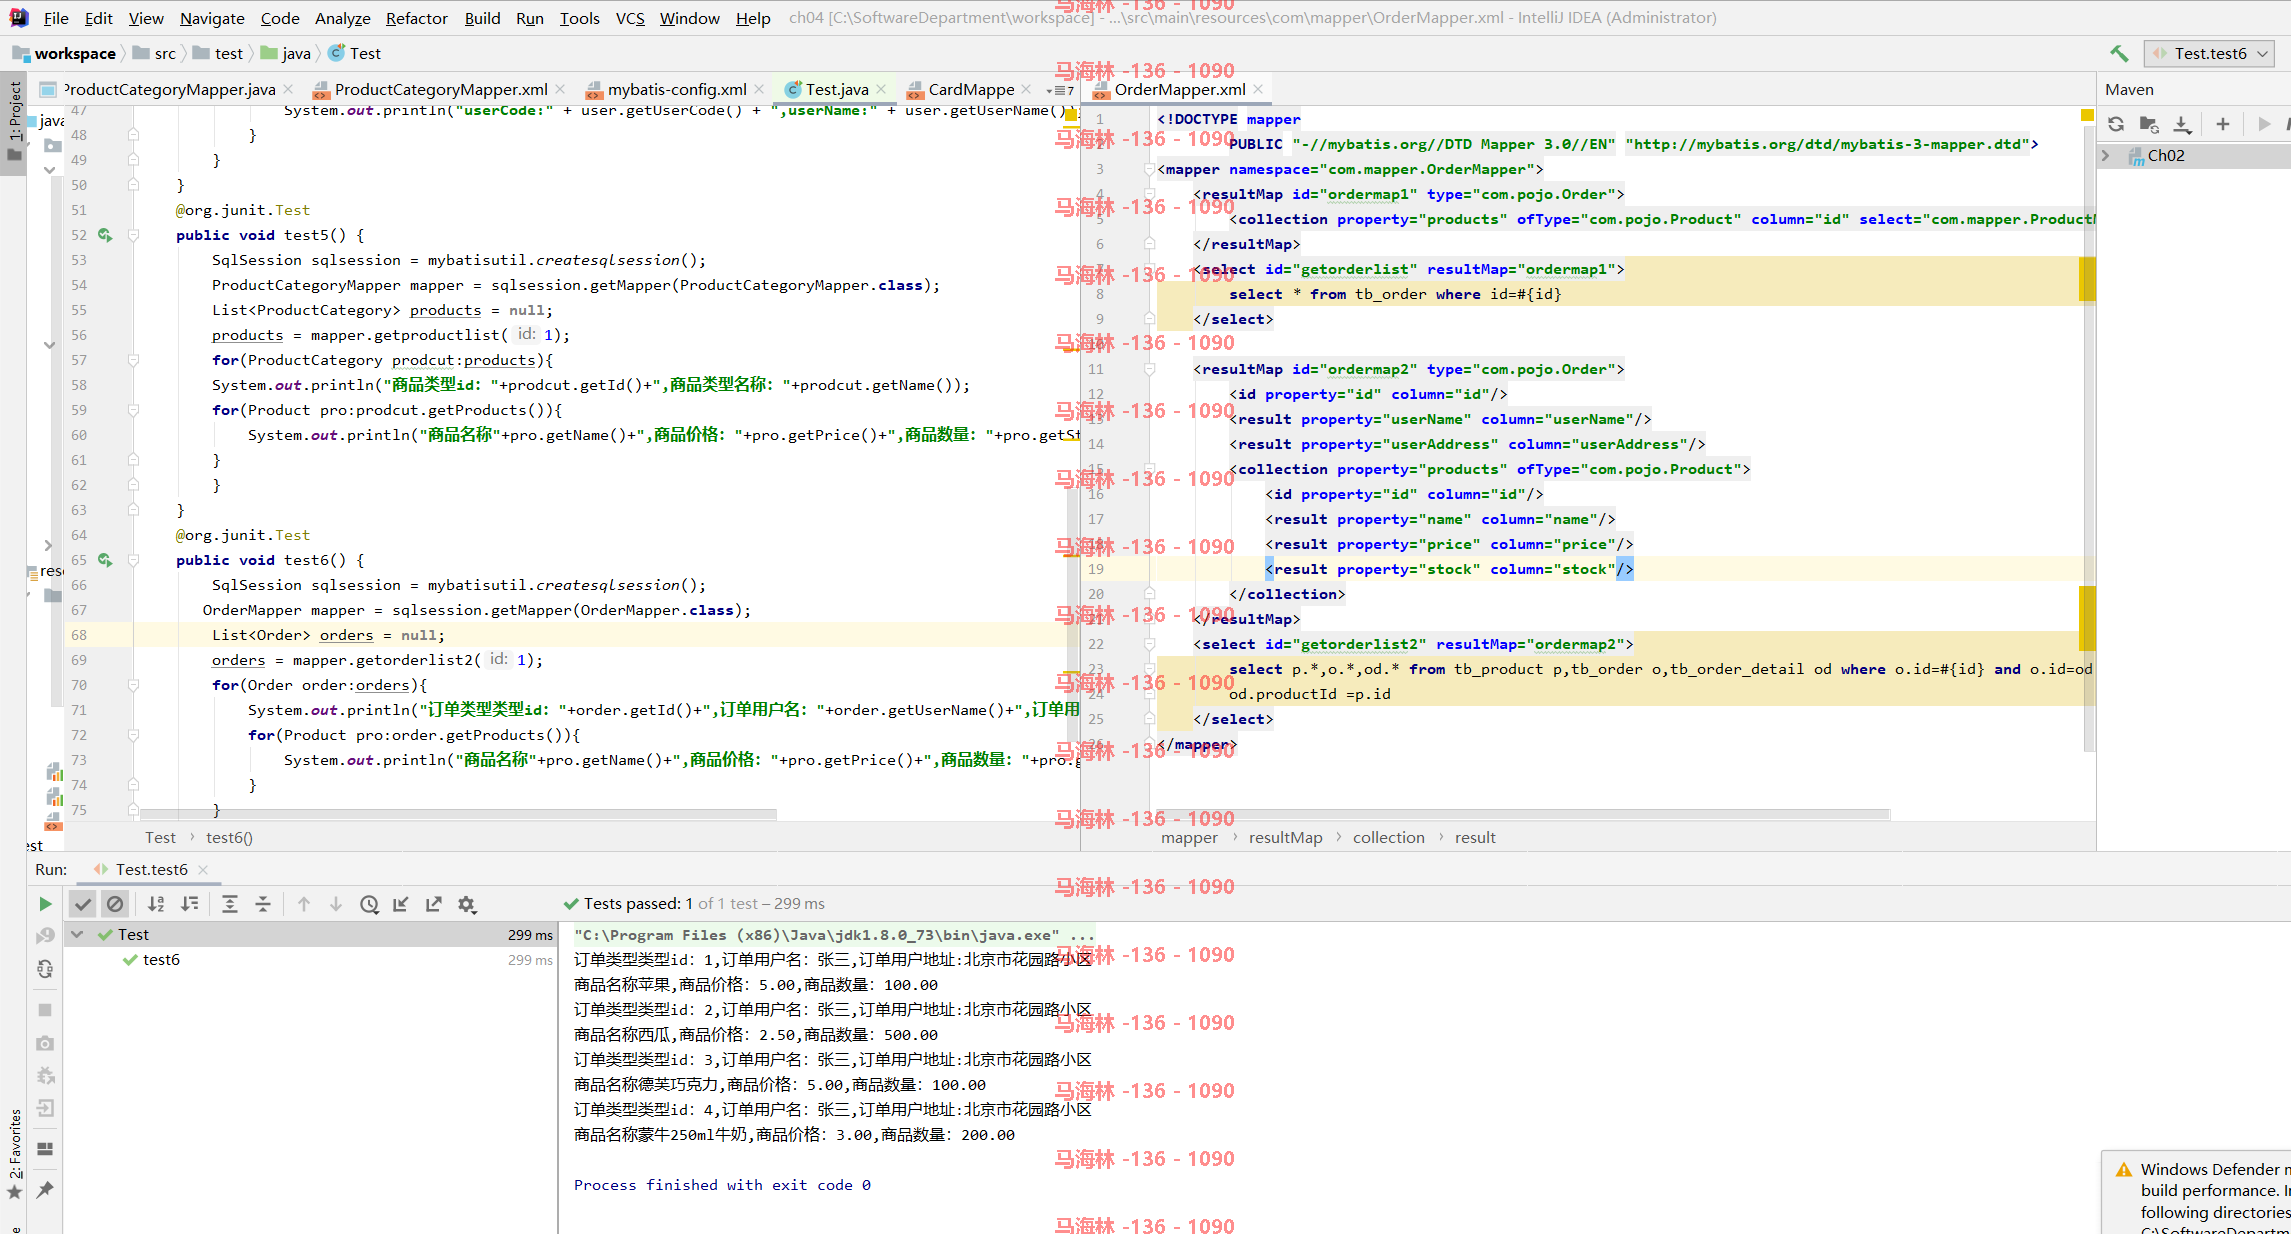Sort tests alphabetically
The height and width of the screenshot is (1234, 2291).
click(x=156, y=904)
